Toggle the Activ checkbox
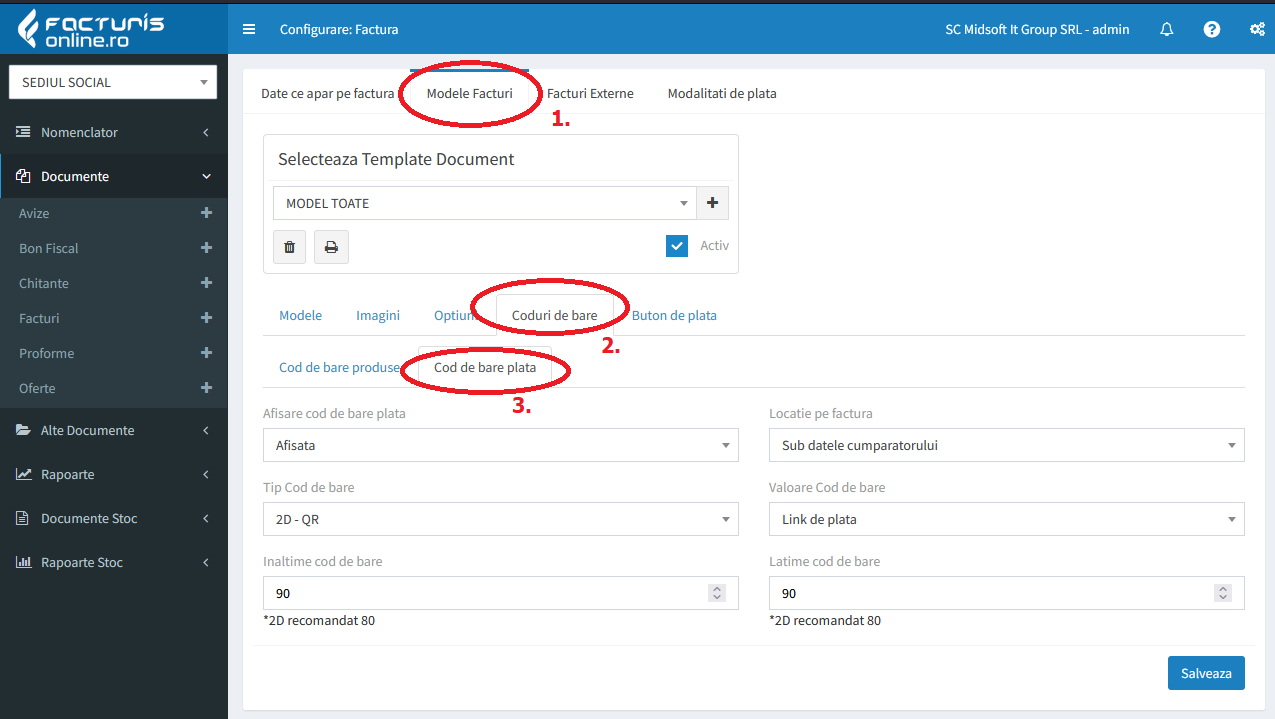This screenshot has width=1275, height=719. (677, 246)
